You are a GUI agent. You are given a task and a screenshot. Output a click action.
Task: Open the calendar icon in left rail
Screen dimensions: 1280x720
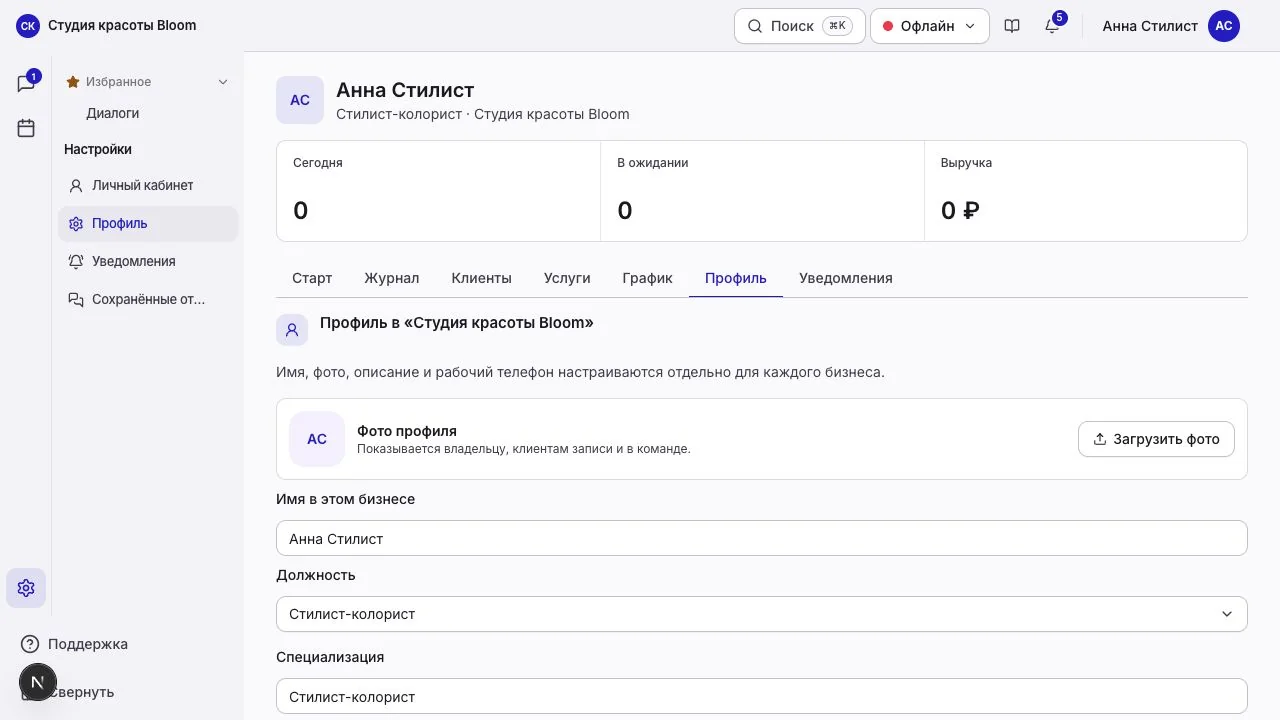(26, 128)
